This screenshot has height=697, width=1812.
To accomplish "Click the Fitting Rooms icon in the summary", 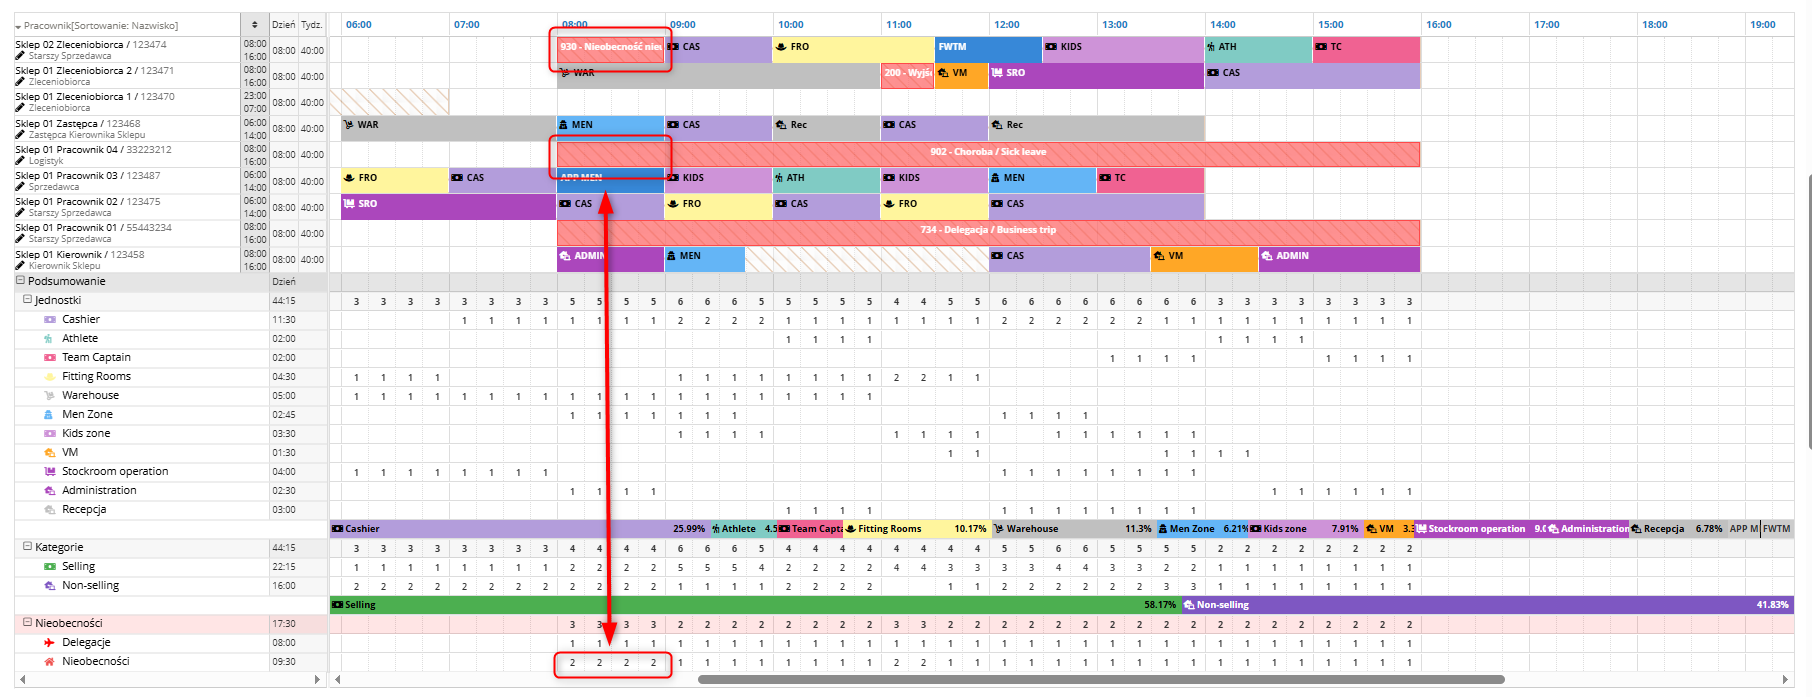I will (49, 377).
